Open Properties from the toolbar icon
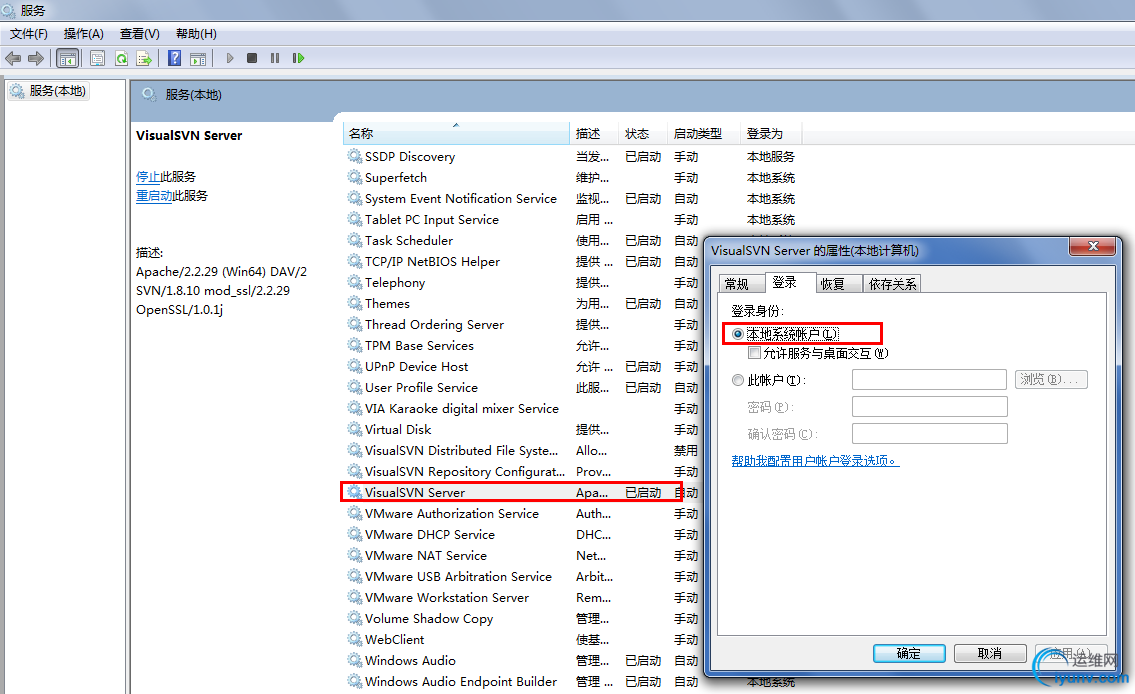This screenshot has height=694, width=1135. pyautogui.click(x=98, y=58)
